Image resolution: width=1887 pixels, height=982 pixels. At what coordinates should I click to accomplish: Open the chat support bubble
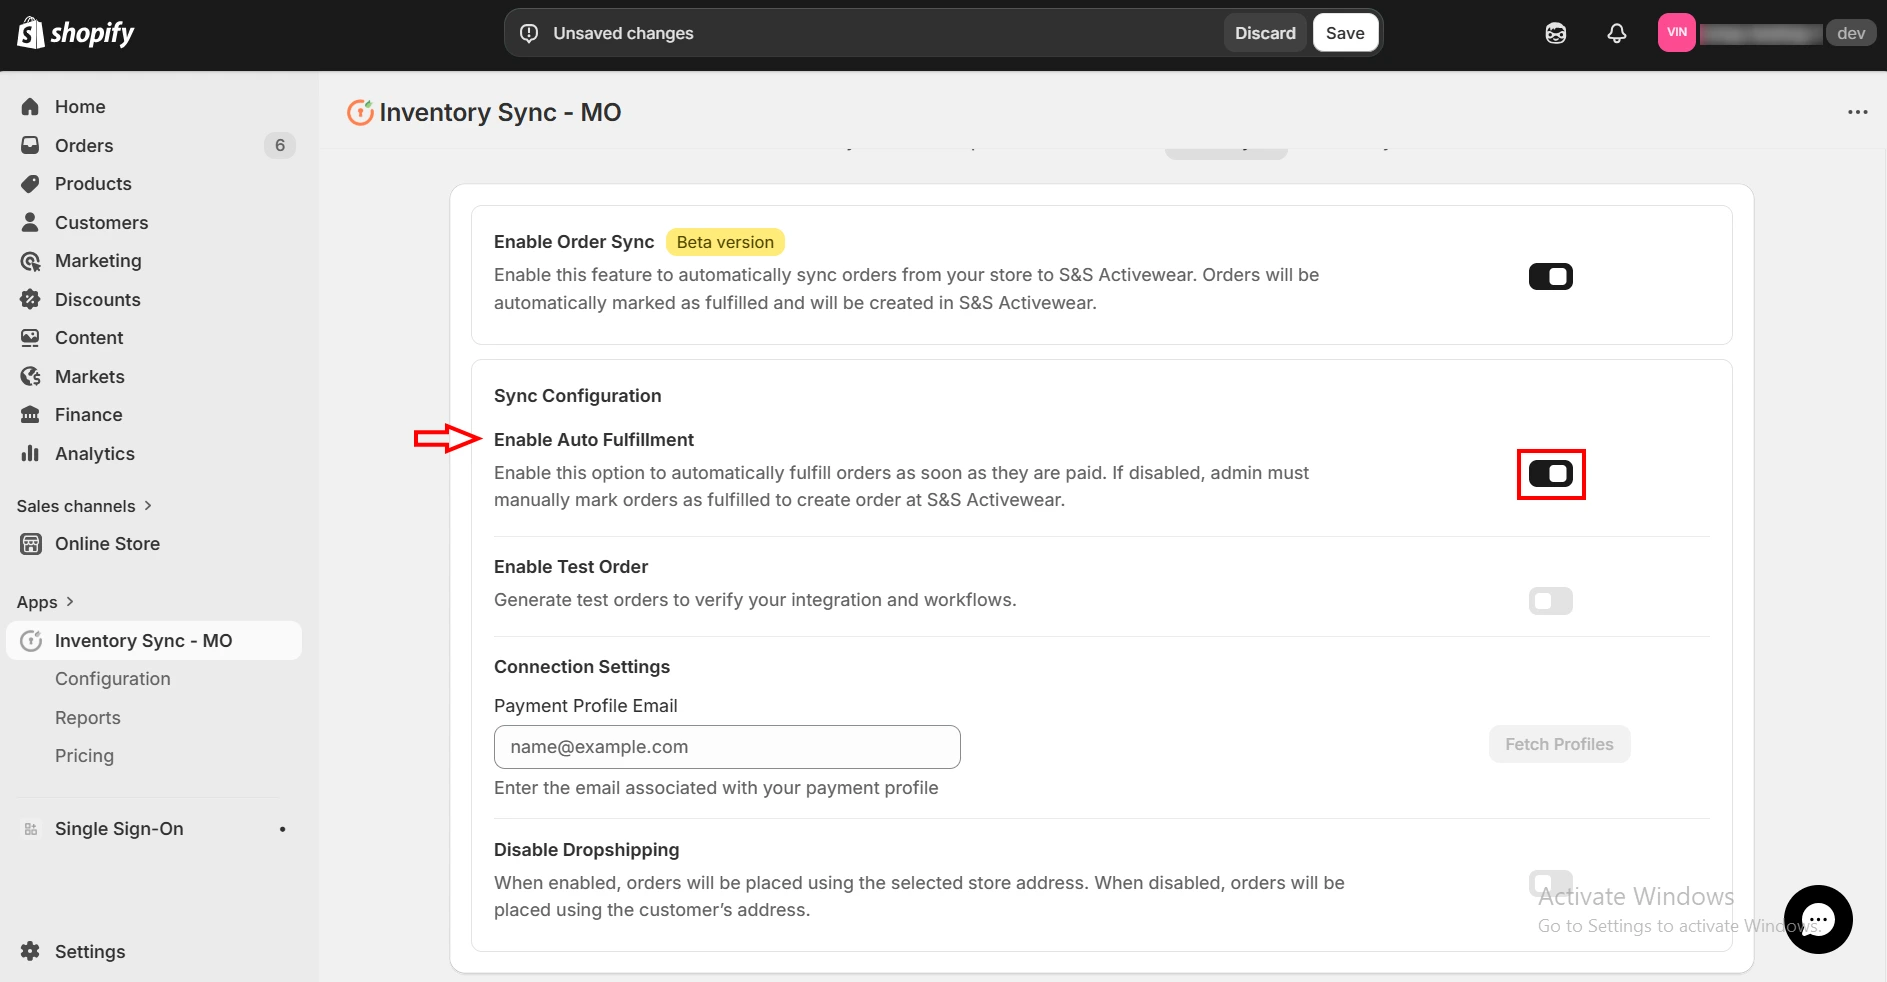[x=1819, y=919]
